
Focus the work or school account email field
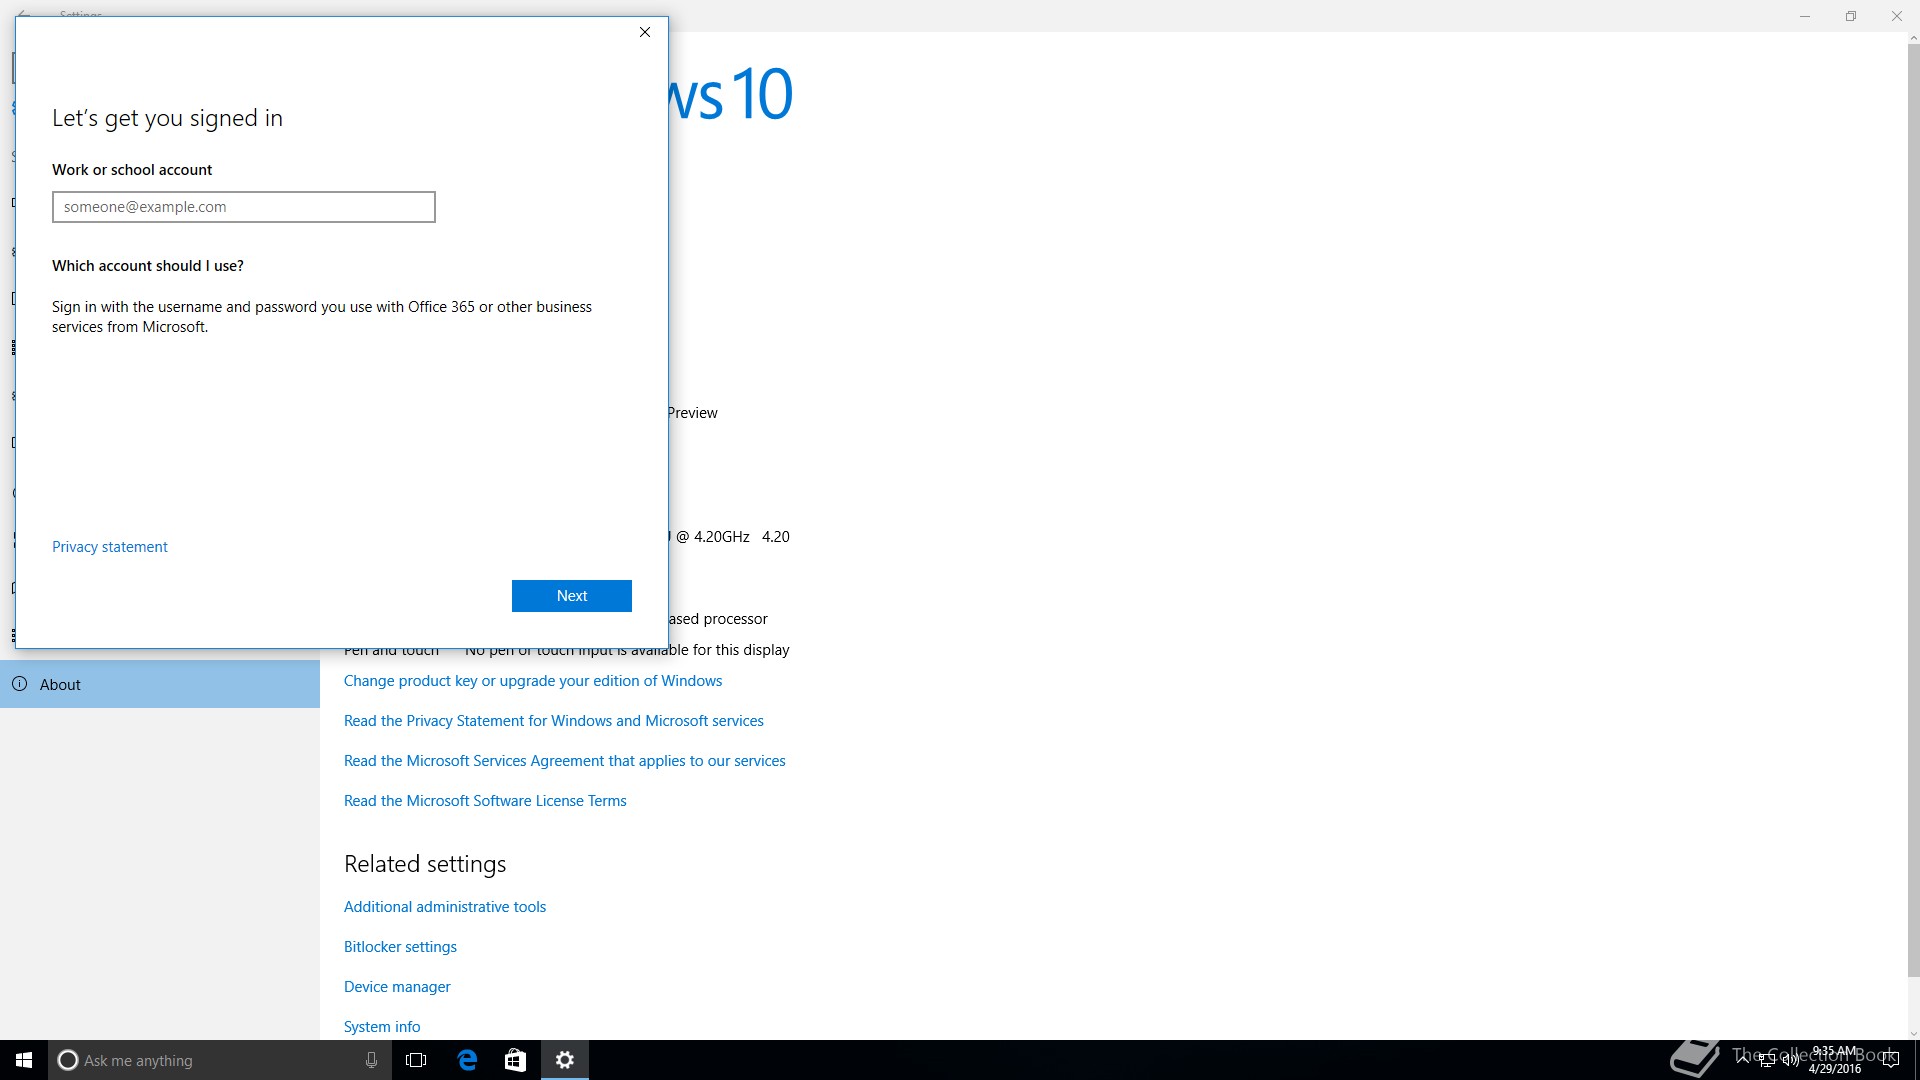tap(244, 207)
